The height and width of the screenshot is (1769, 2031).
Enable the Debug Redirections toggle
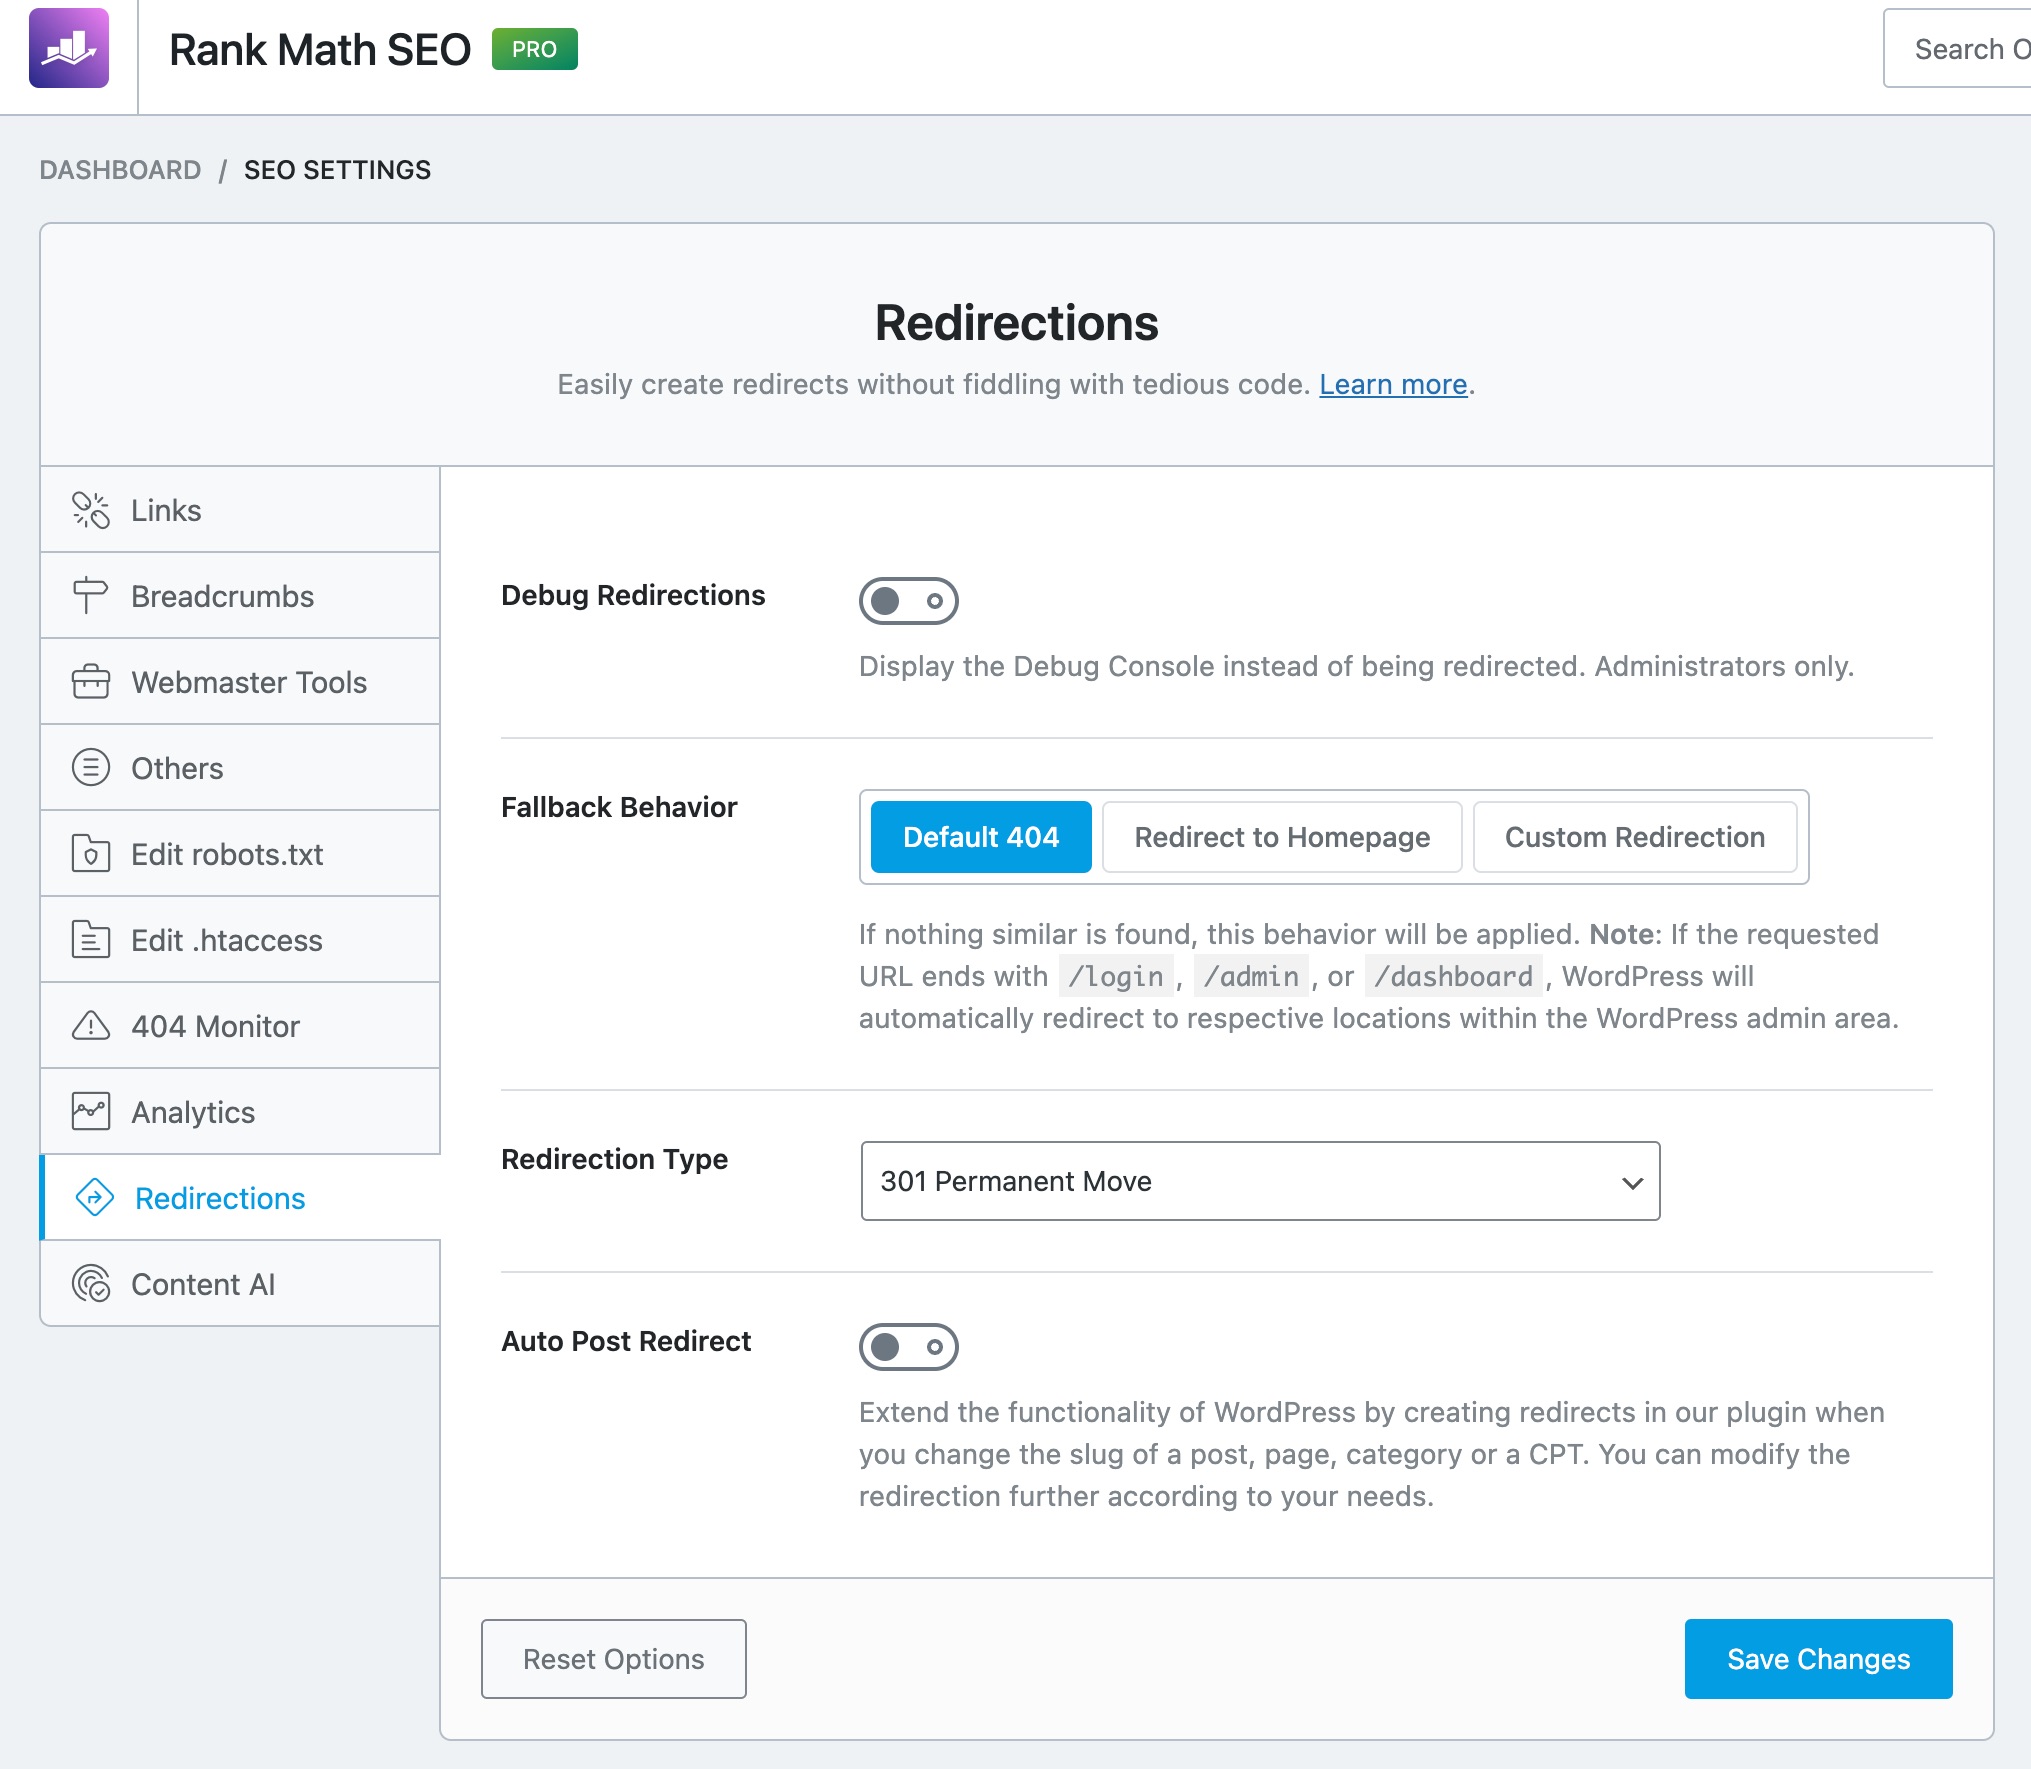[x=908, y=601]
